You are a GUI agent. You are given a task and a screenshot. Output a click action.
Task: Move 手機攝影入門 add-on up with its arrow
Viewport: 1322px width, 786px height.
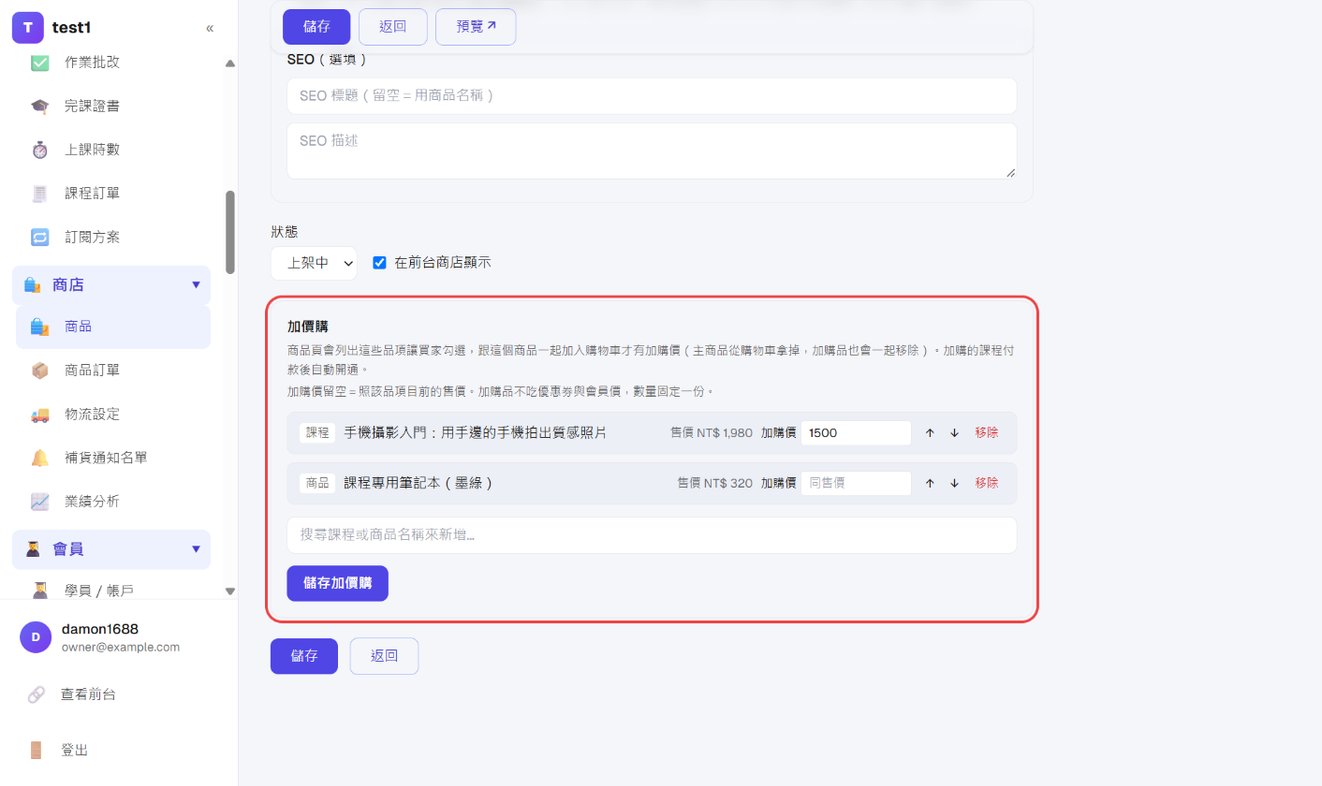point(930,433)
